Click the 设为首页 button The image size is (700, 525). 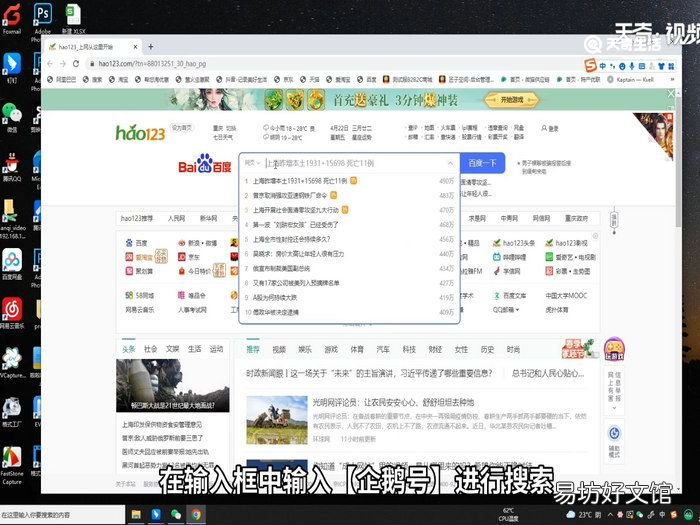click(x=182, y=128)
